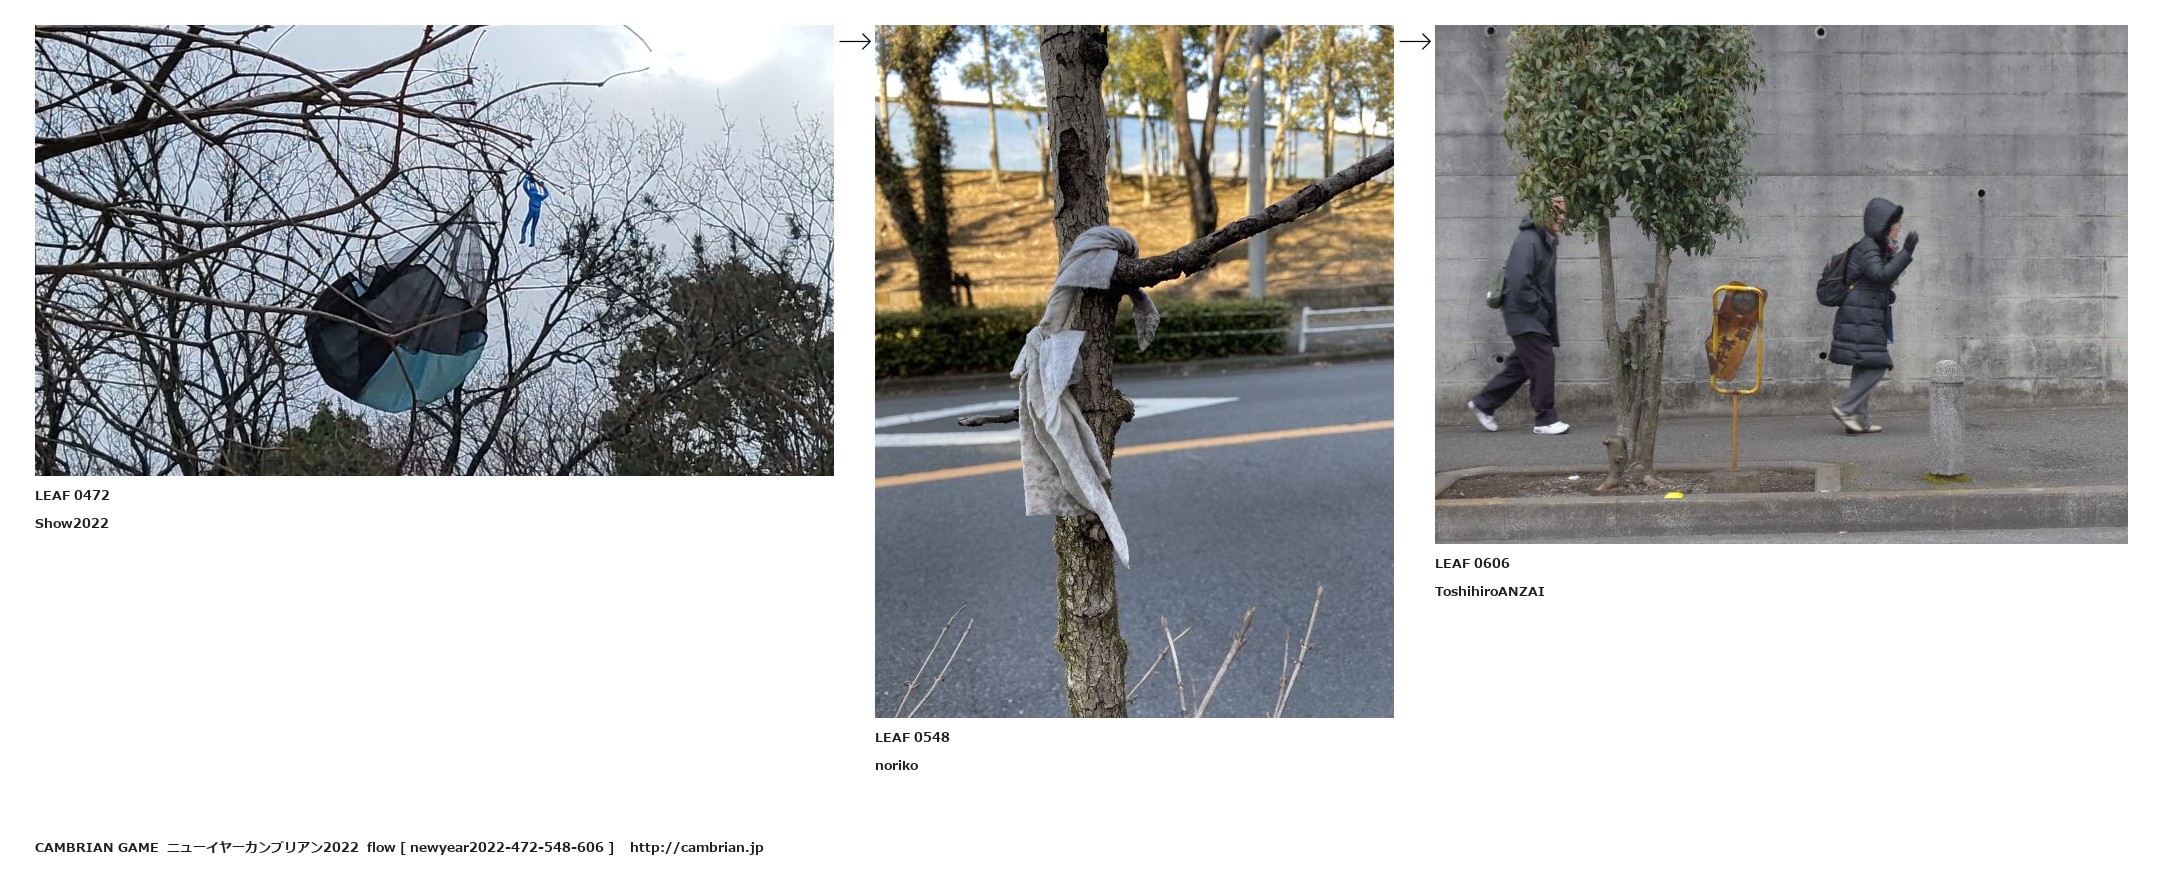
Task: Click the arrow before the LEAF 0606 photo
Action: [x=1415, y=41]
